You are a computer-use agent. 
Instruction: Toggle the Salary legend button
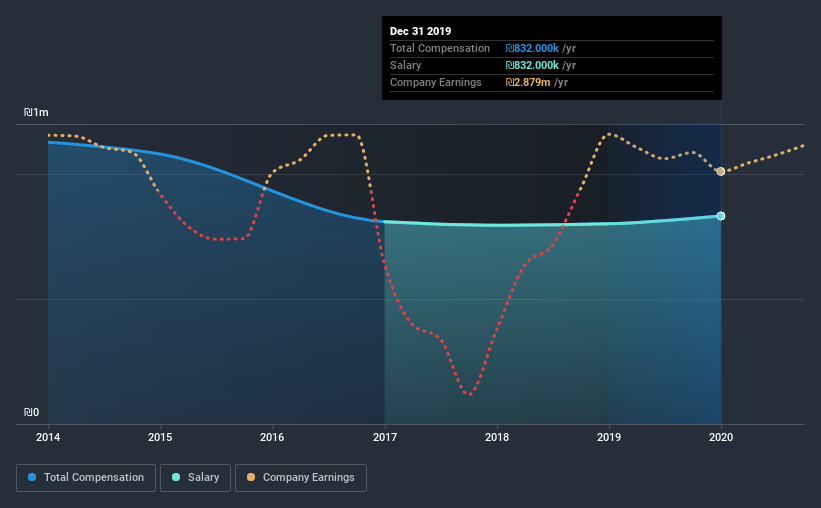coord(195,478)
